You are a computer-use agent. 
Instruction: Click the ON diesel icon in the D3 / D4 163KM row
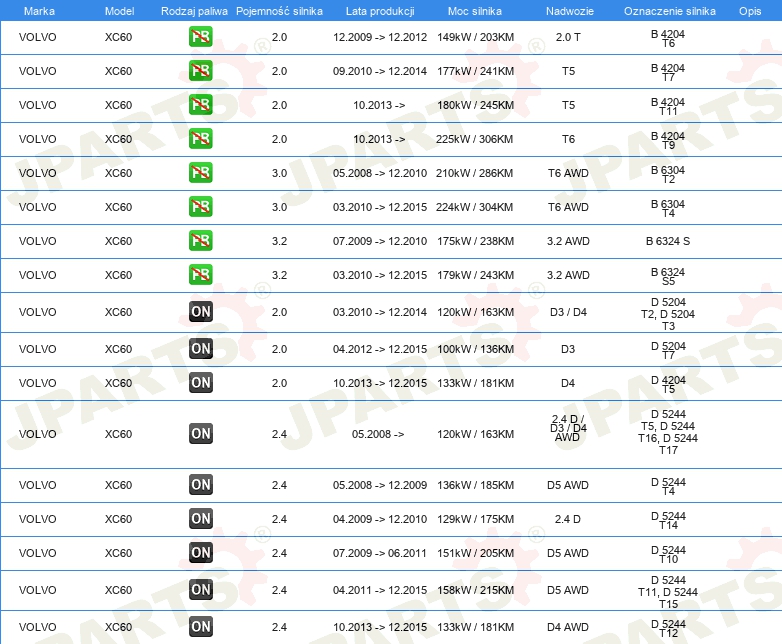(x=200, y=312)
